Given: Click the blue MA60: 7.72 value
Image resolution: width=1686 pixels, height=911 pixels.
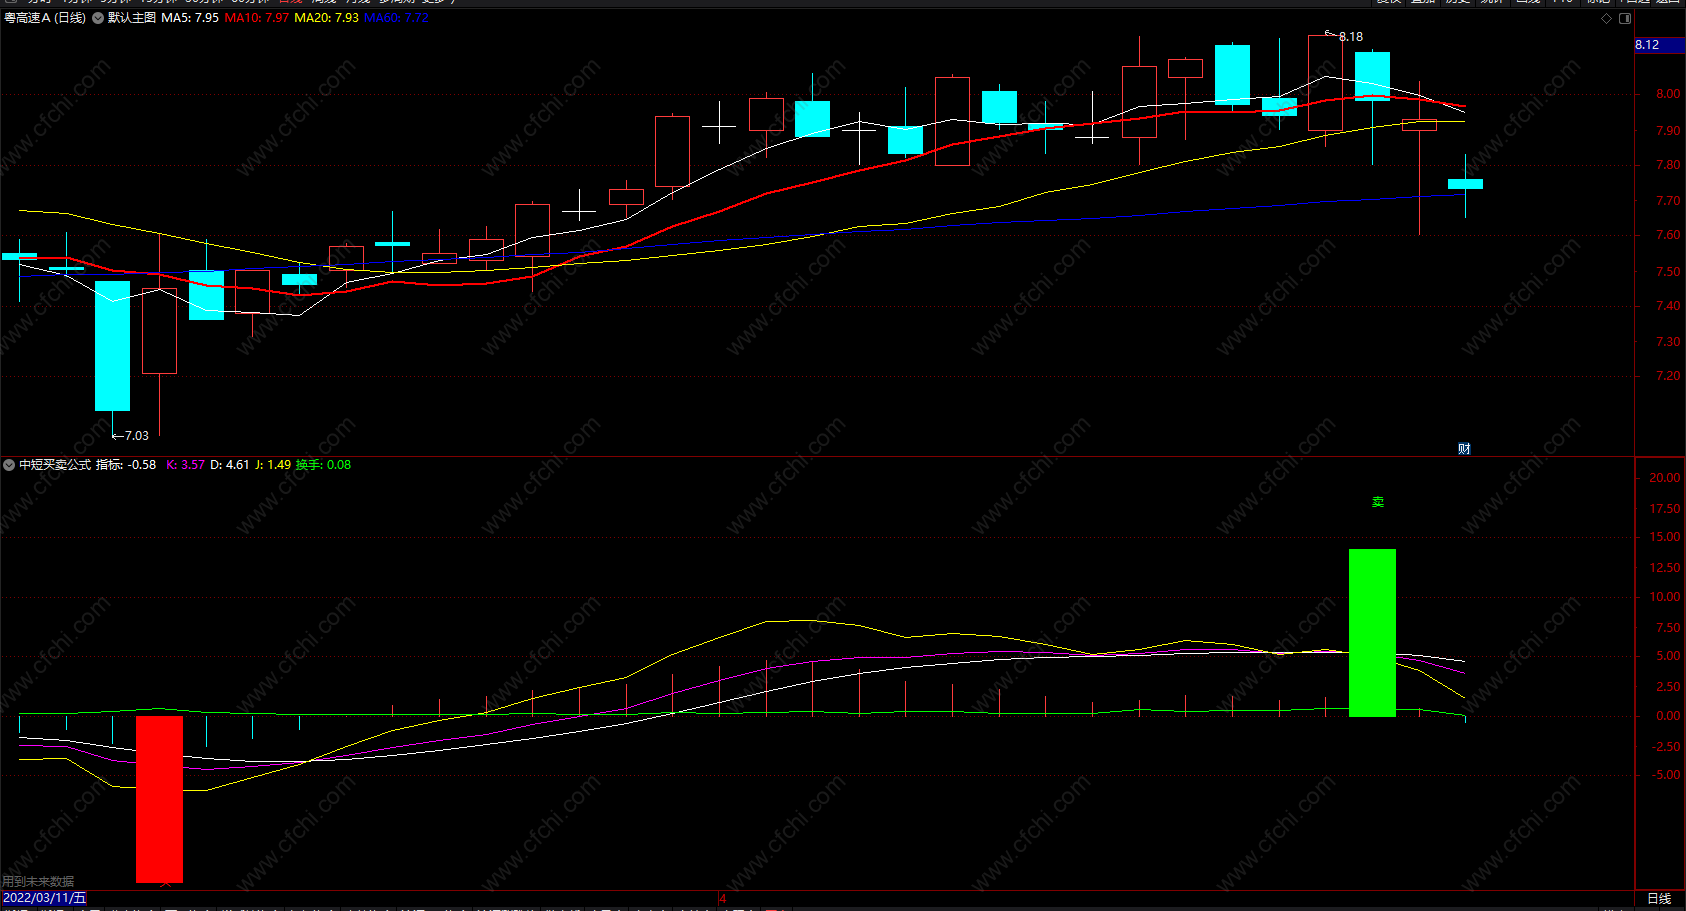Looking at the screenshot, I should pyautogui.click(x=397, y=18).
